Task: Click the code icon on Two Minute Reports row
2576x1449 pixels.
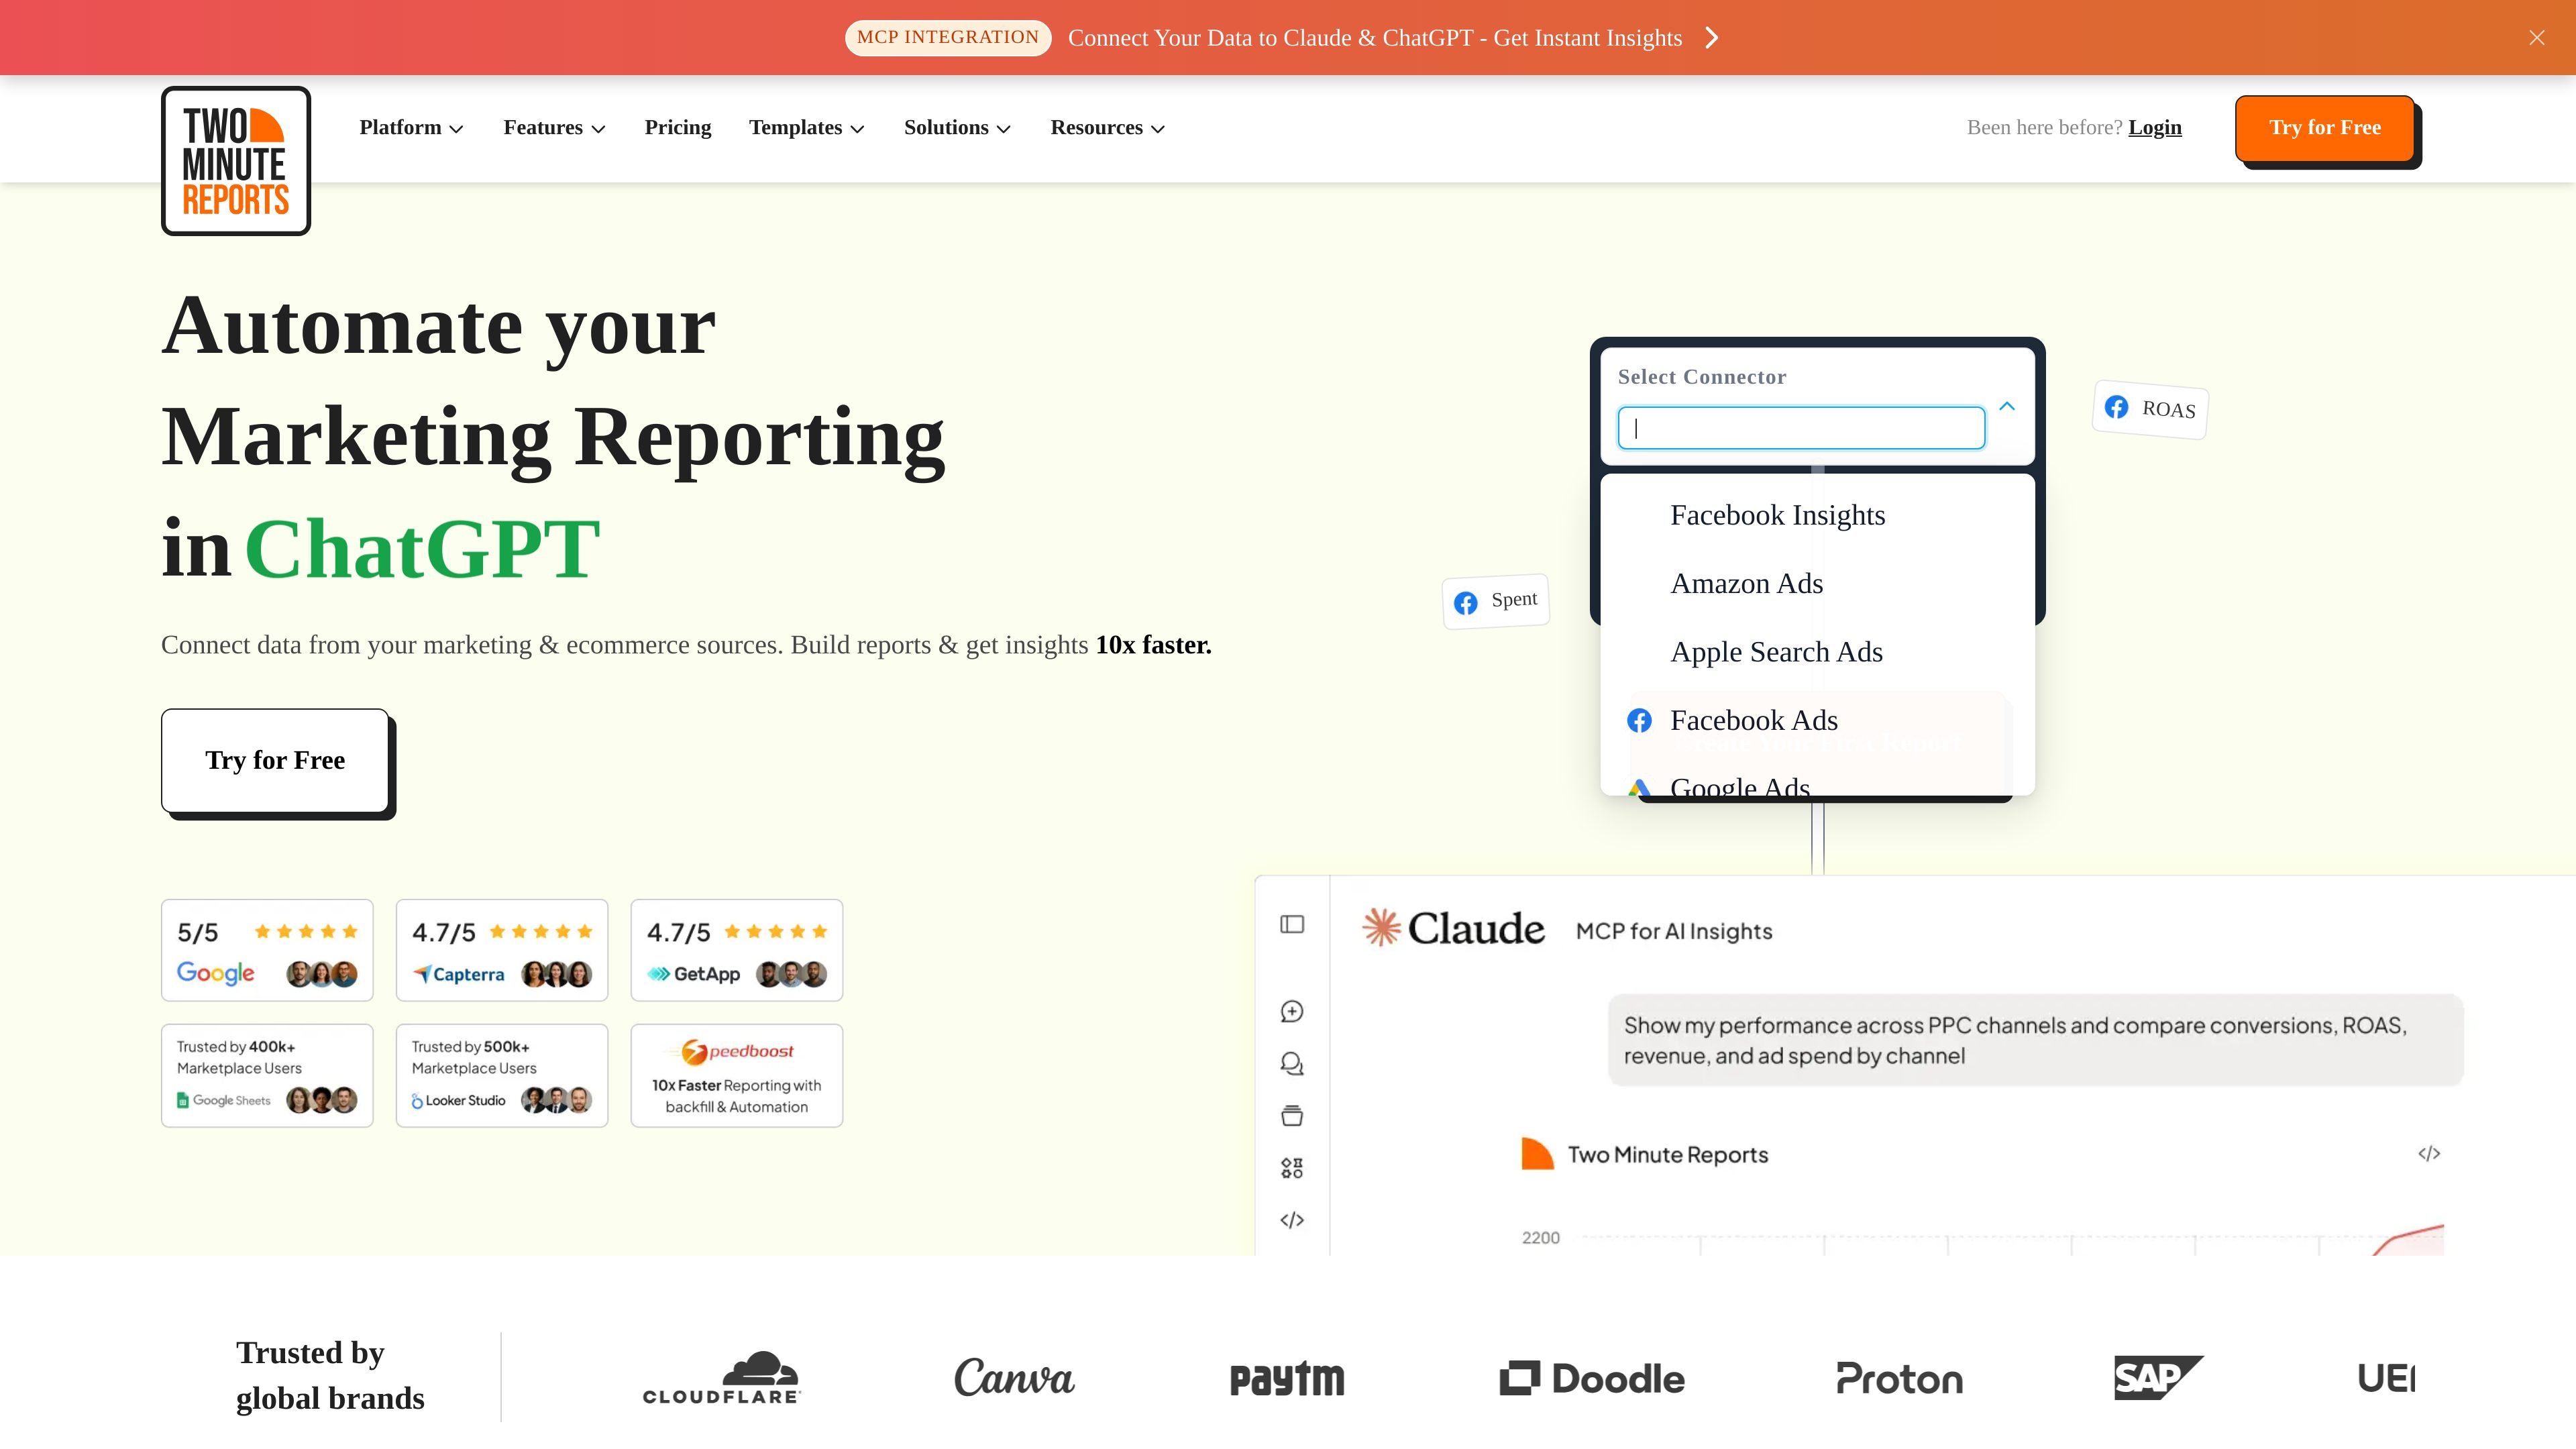Action: click(x=2429, y=1154)
